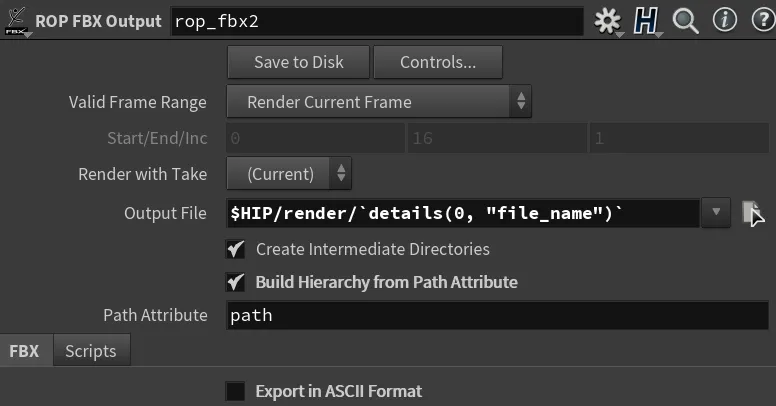
Task: Enable Export in ASCII Format checkbox
Action: click(x=236, y=391)
